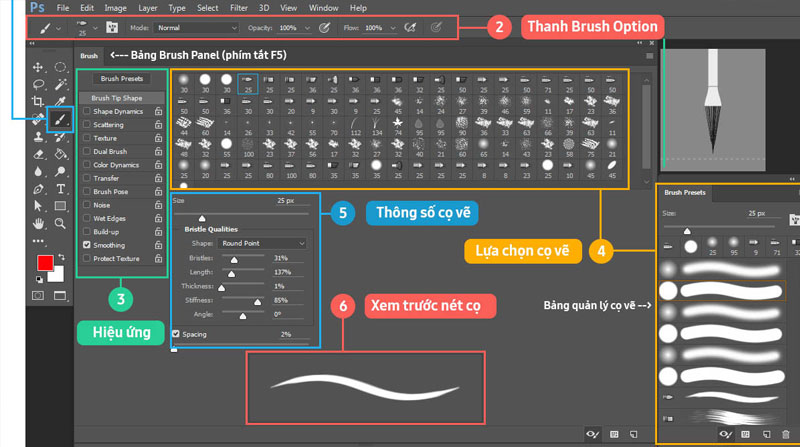Uncheck the Spacing checkbox

[176, 334]
